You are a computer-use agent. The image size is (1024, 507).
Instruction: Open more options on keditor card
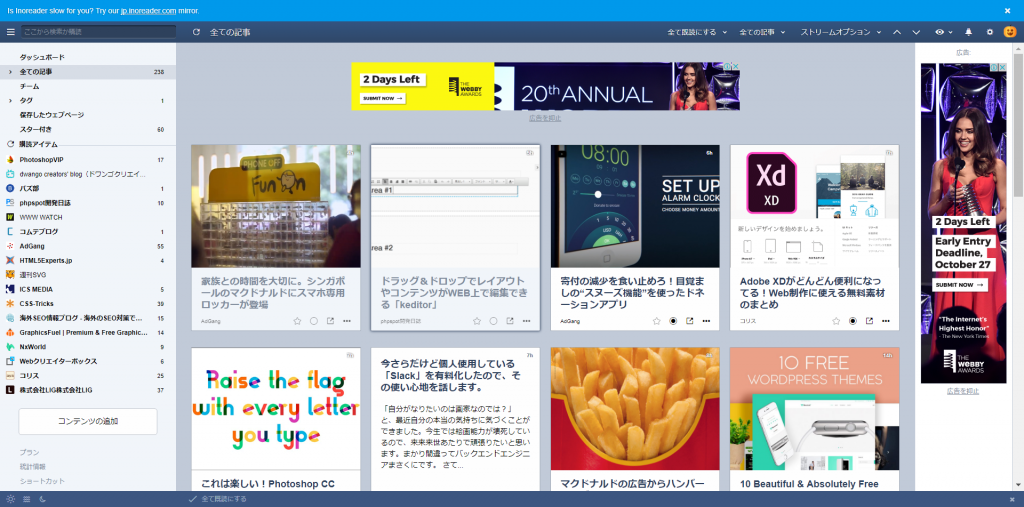coord(526,321)
